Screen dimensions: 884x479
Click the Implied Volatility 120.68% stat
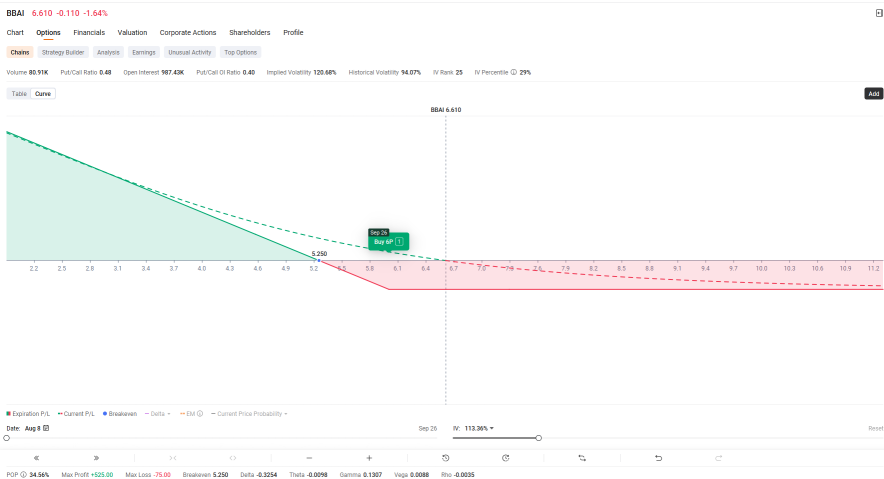tap(302, 72)
